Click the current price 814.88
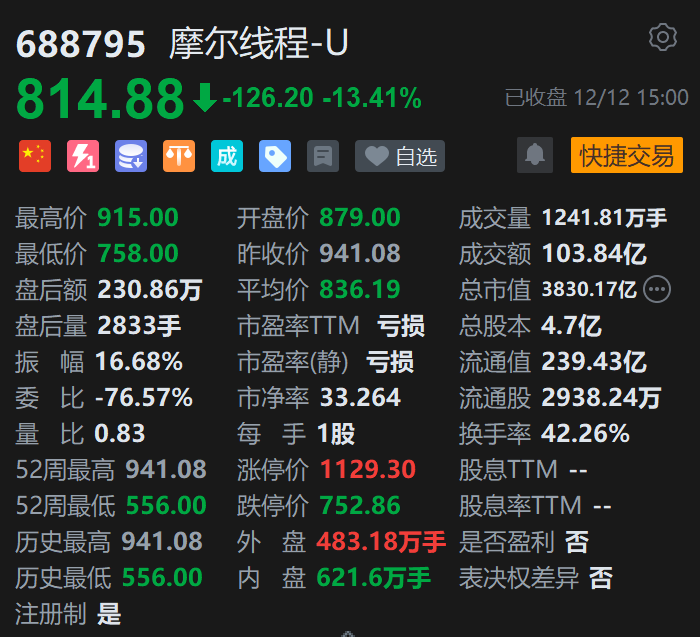The image size is (700, 637). coord(101,98)
